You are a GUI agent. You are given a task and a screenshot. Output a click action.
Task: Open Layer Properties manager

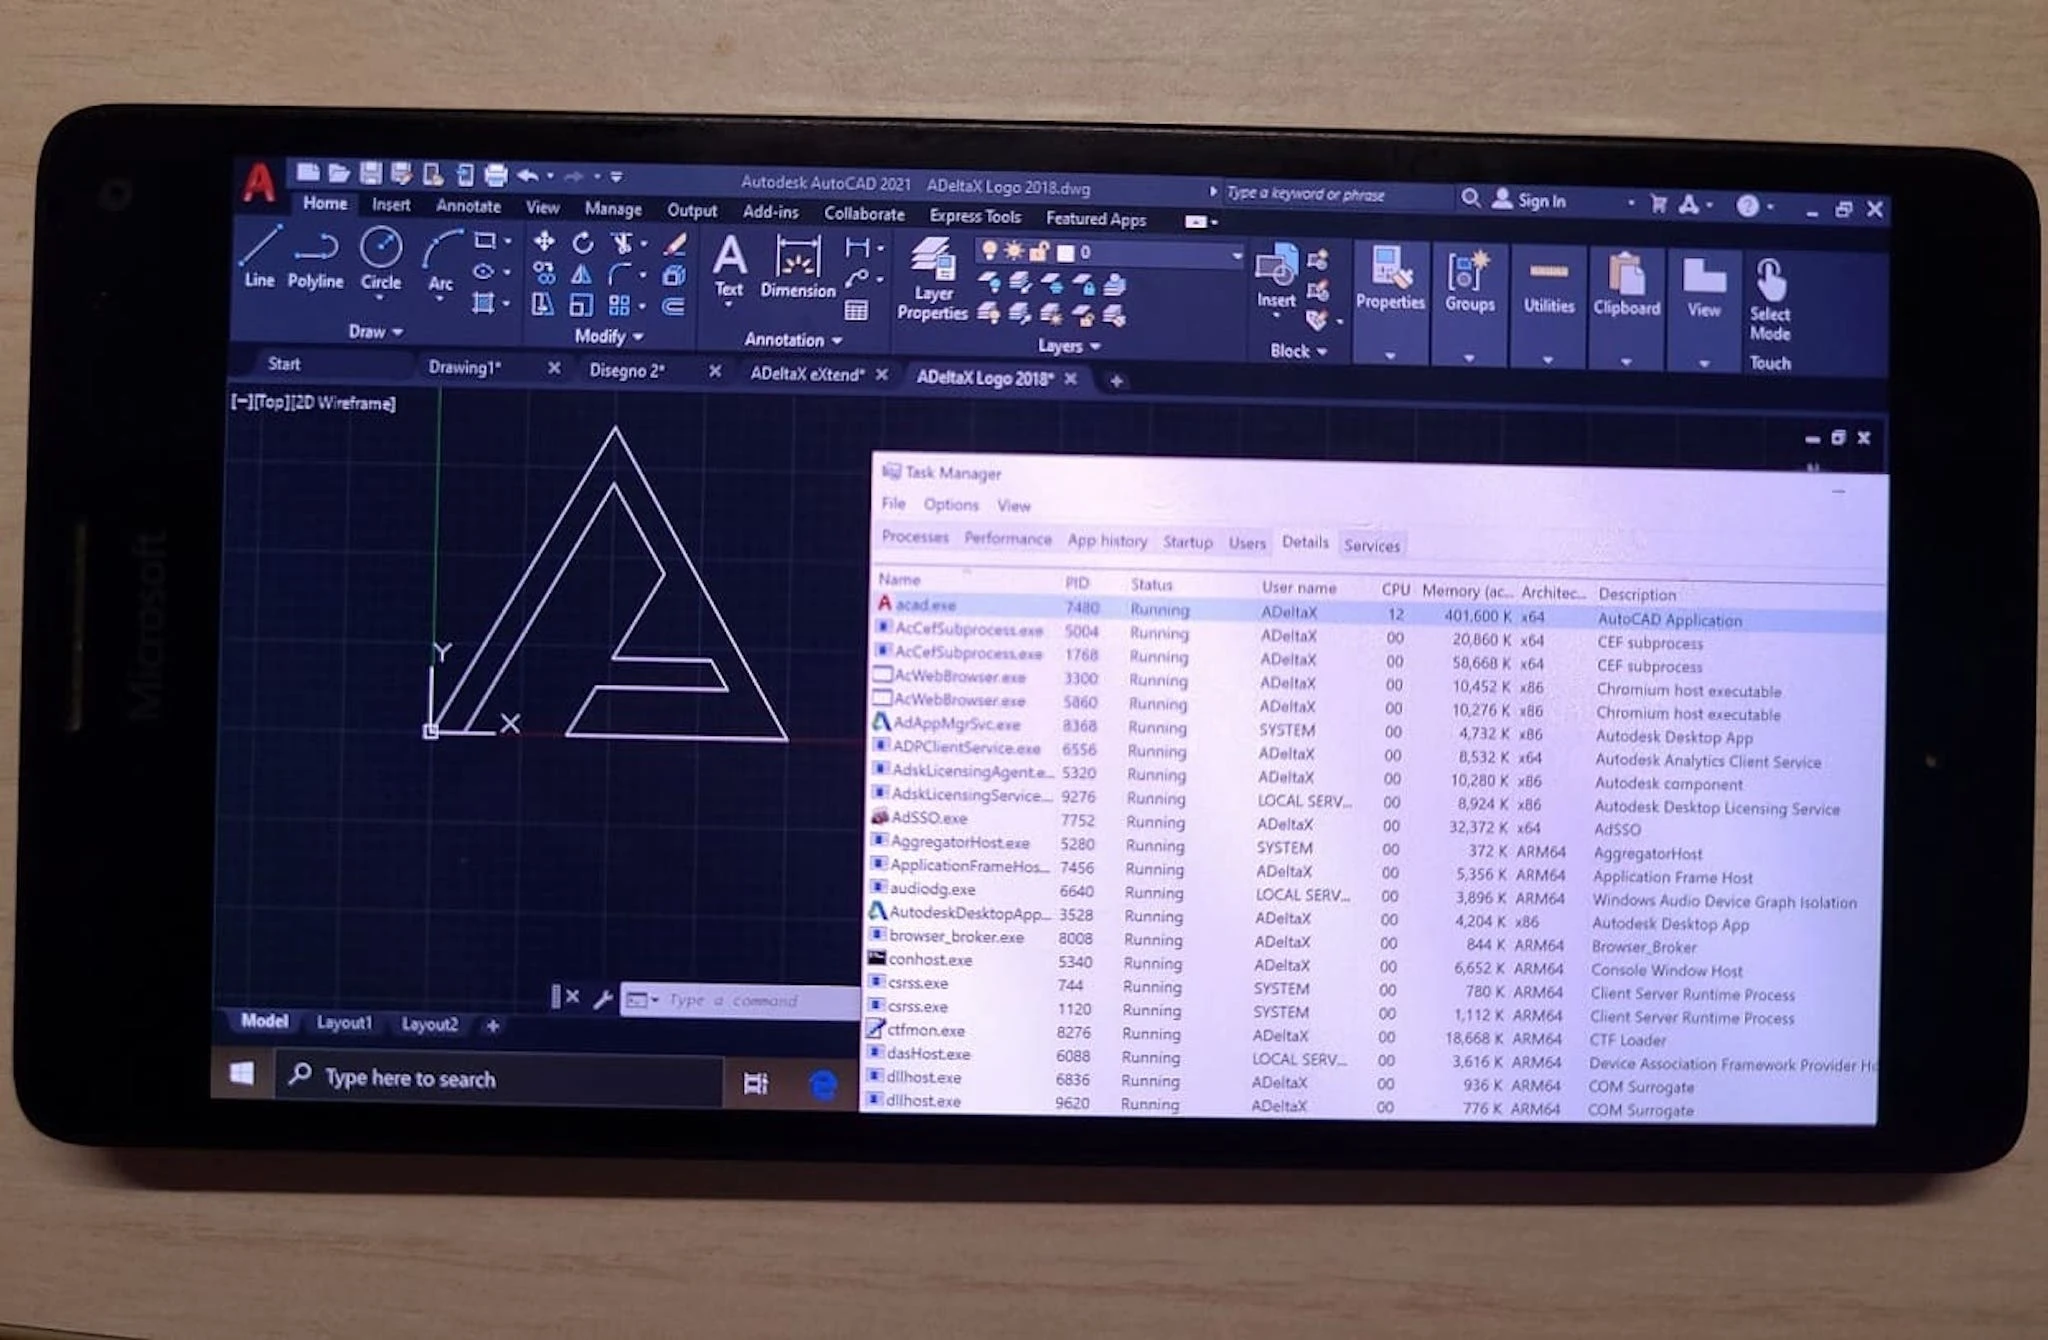point(932,280)
